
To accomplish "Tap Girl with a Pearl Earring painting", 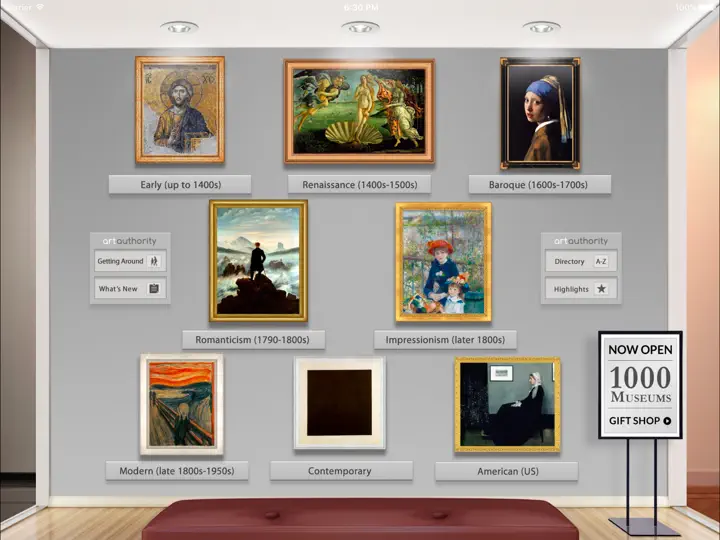I will (x=540, y=113).
